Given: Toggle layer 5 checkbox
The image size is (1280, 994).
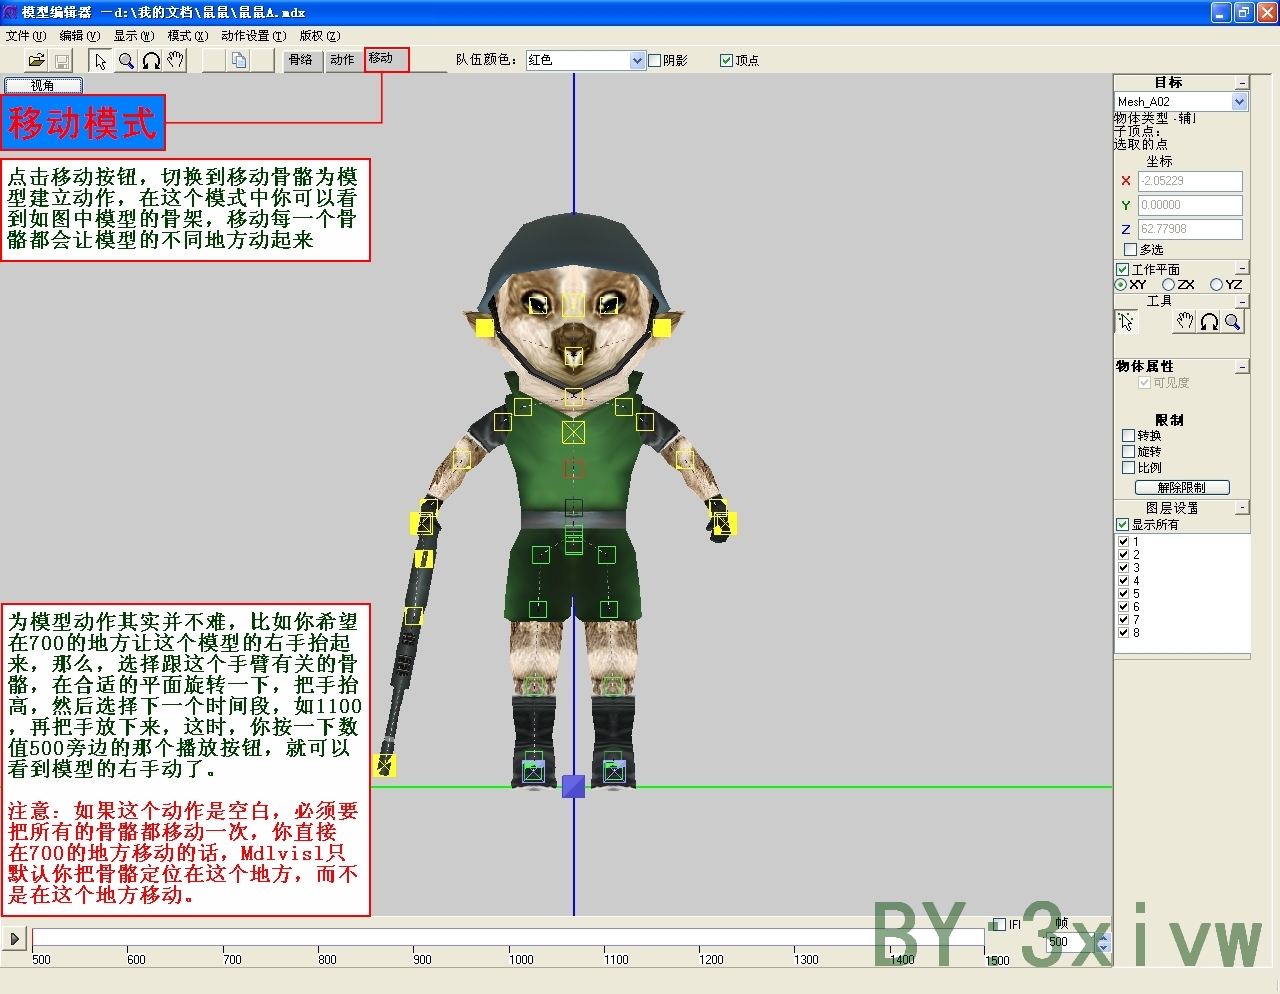Looking at the screenshot, I should pos(1123,594).
